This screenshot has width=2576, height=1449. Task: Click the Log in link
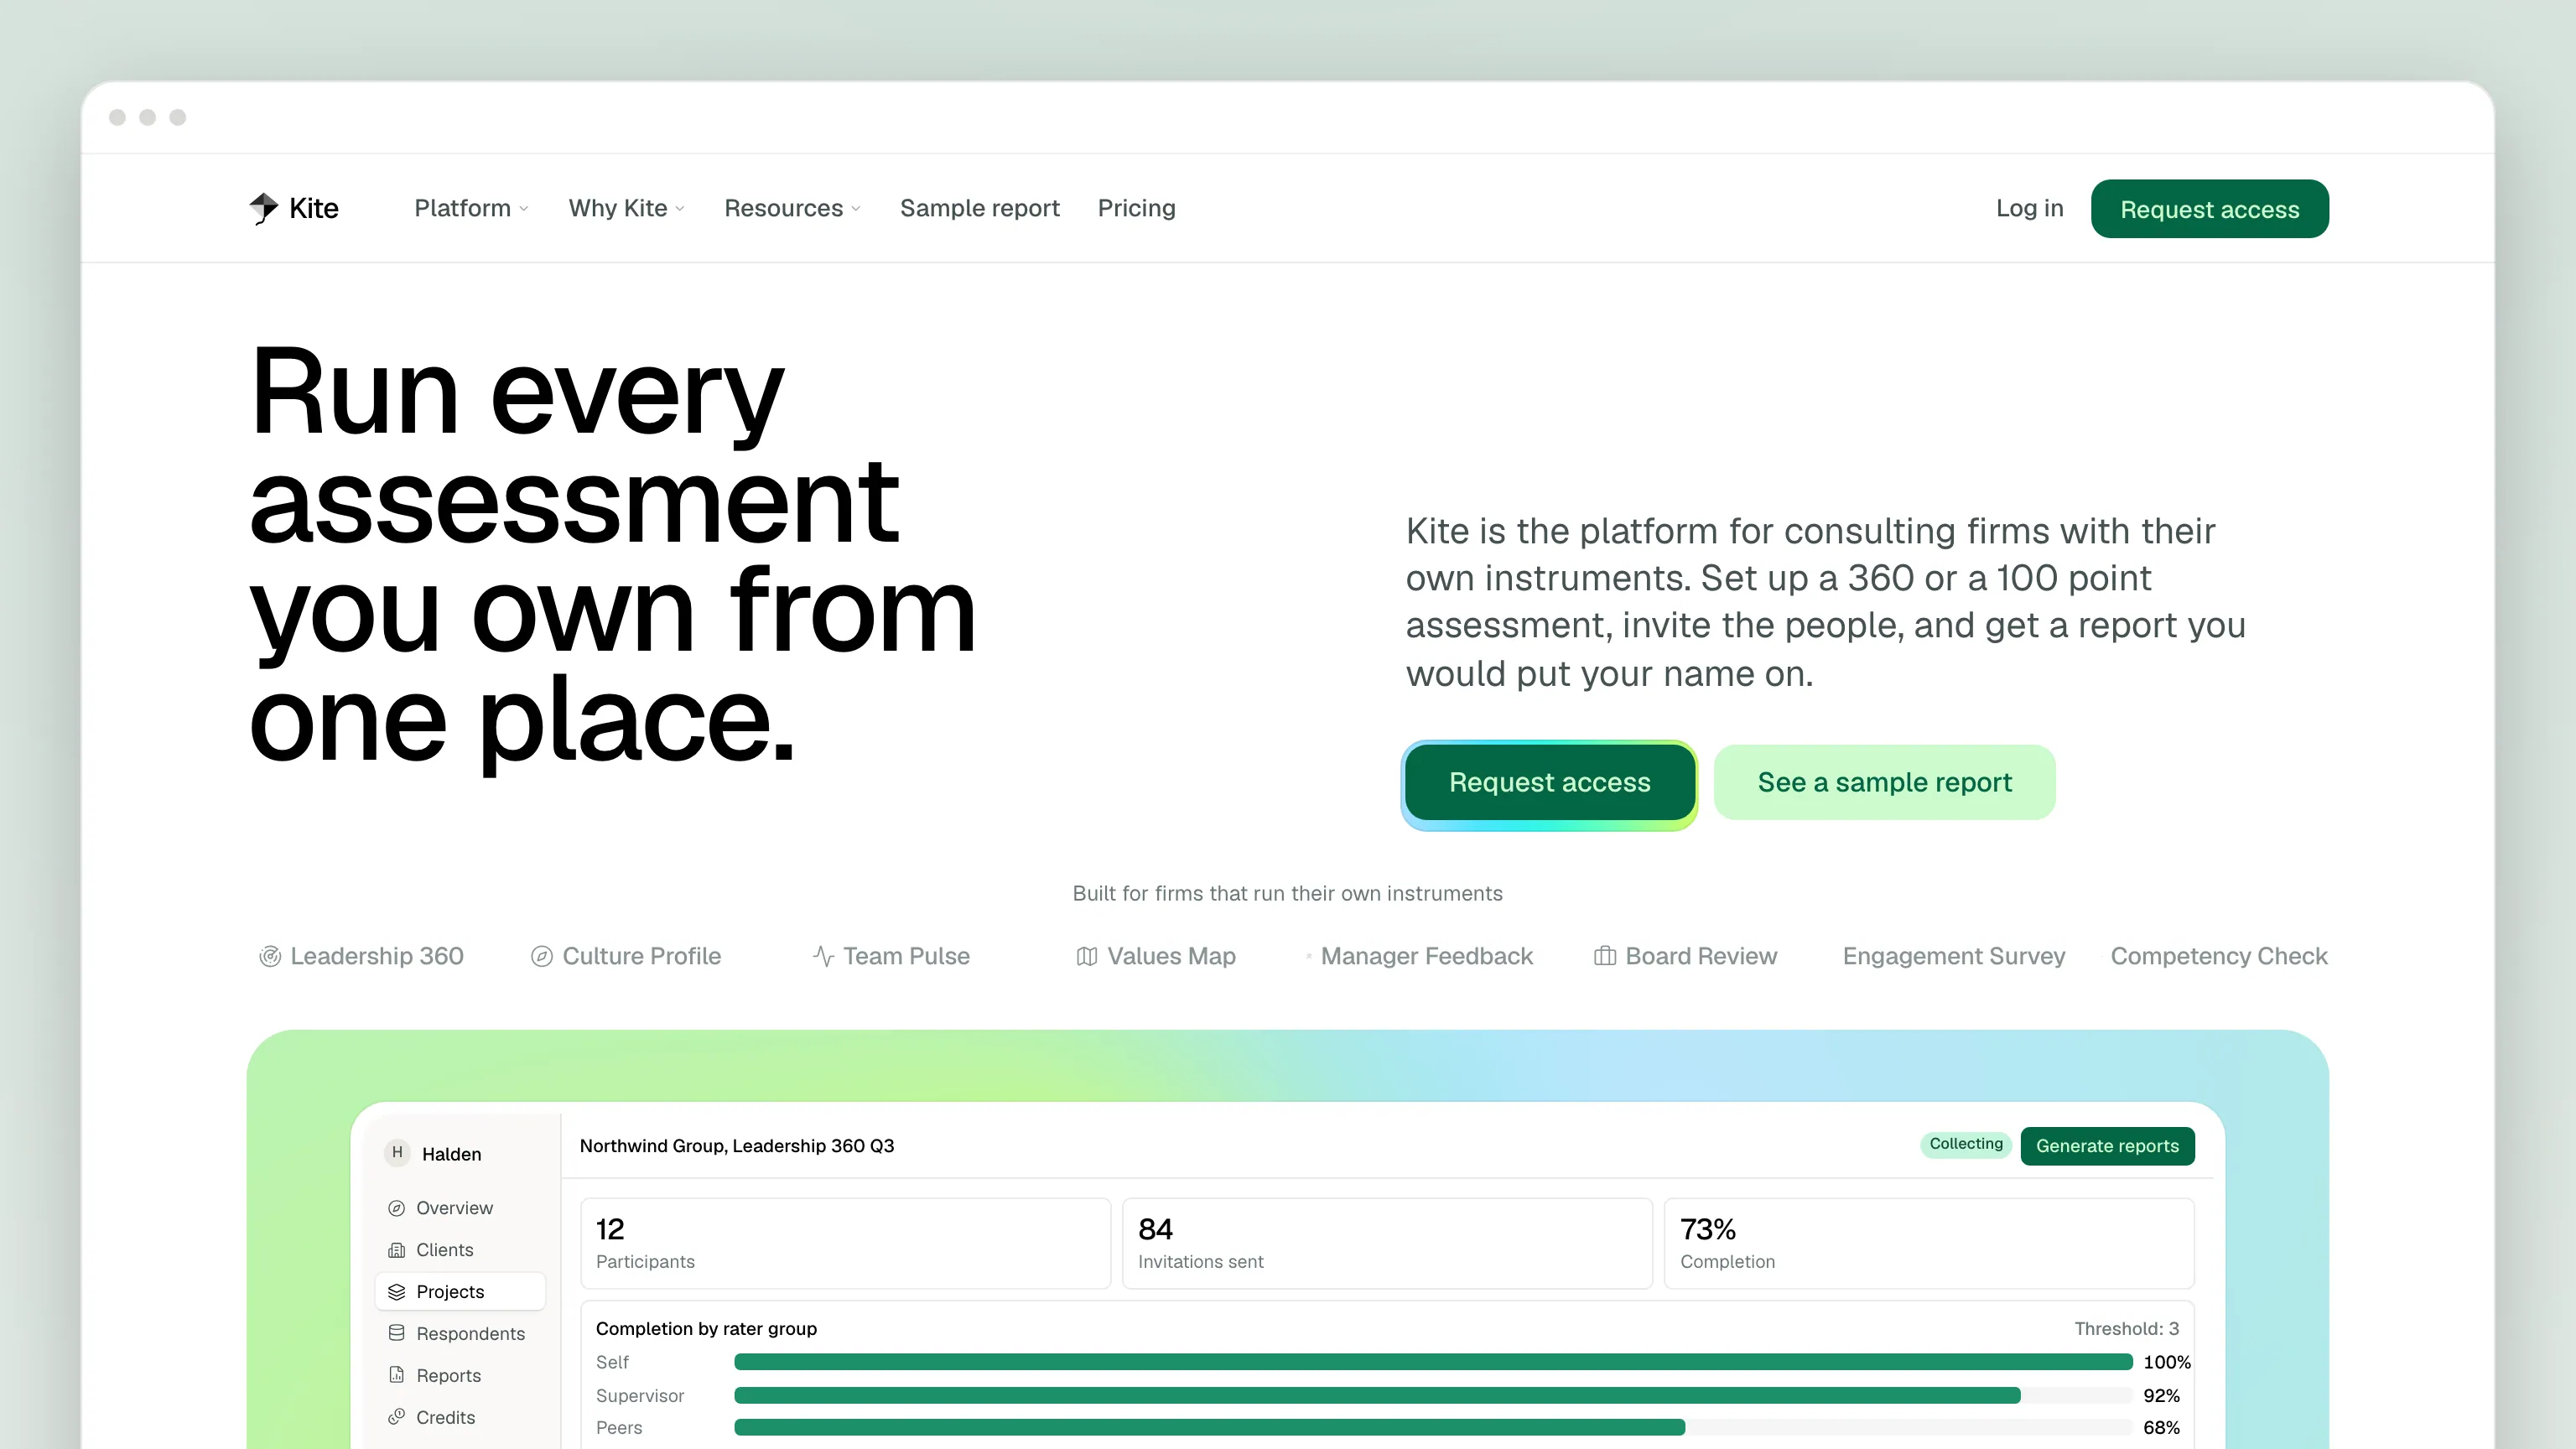point(2030,208)
